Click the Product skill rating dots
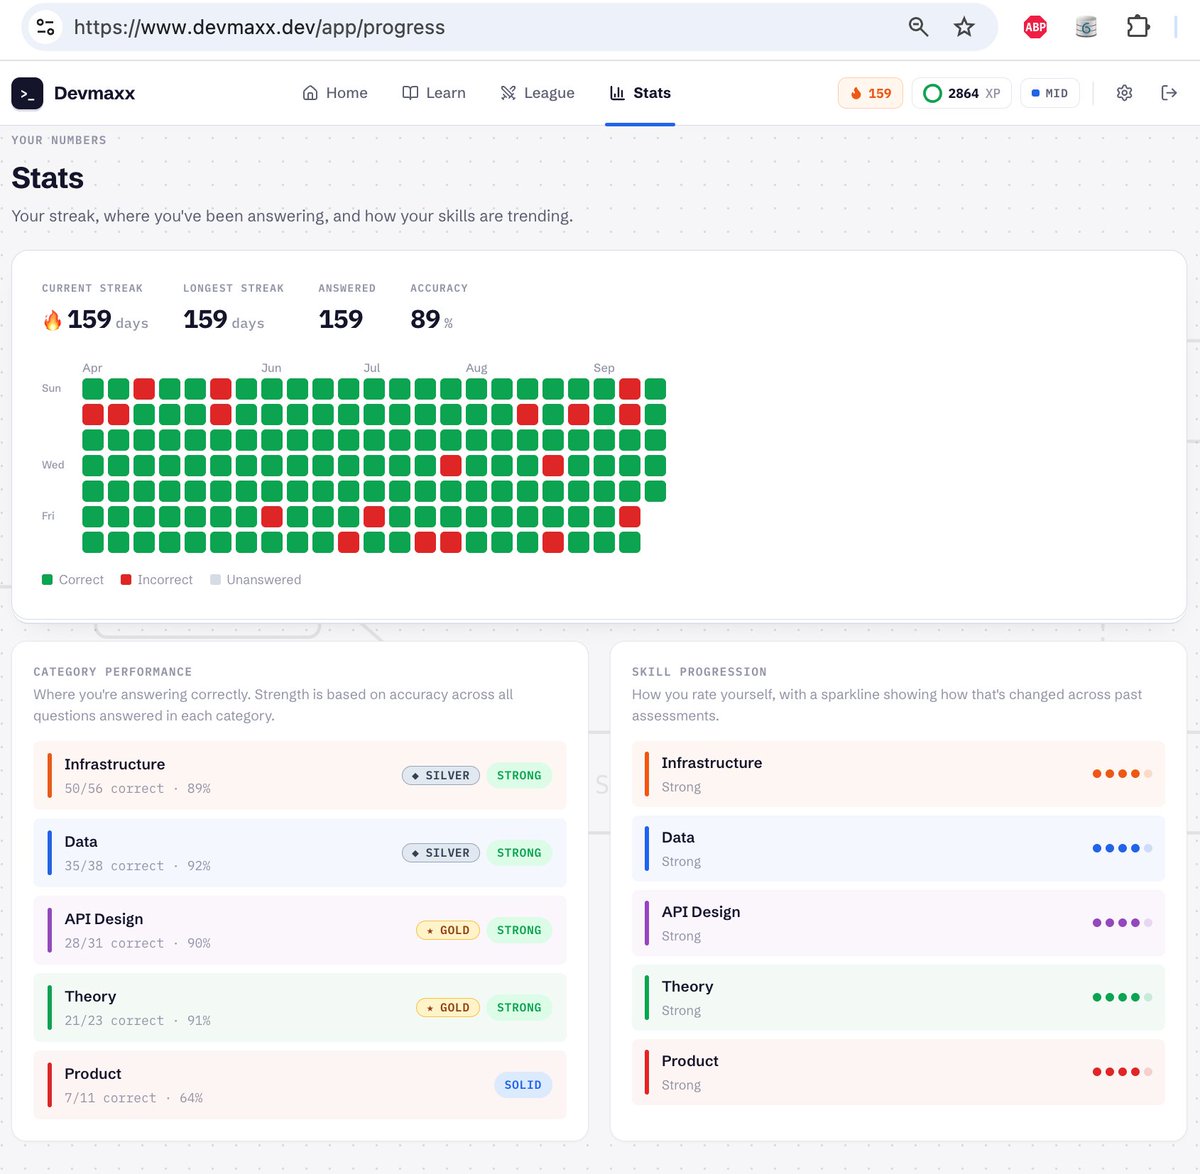This screenshot has width=1200, height=1174. click(1122, 1072)
